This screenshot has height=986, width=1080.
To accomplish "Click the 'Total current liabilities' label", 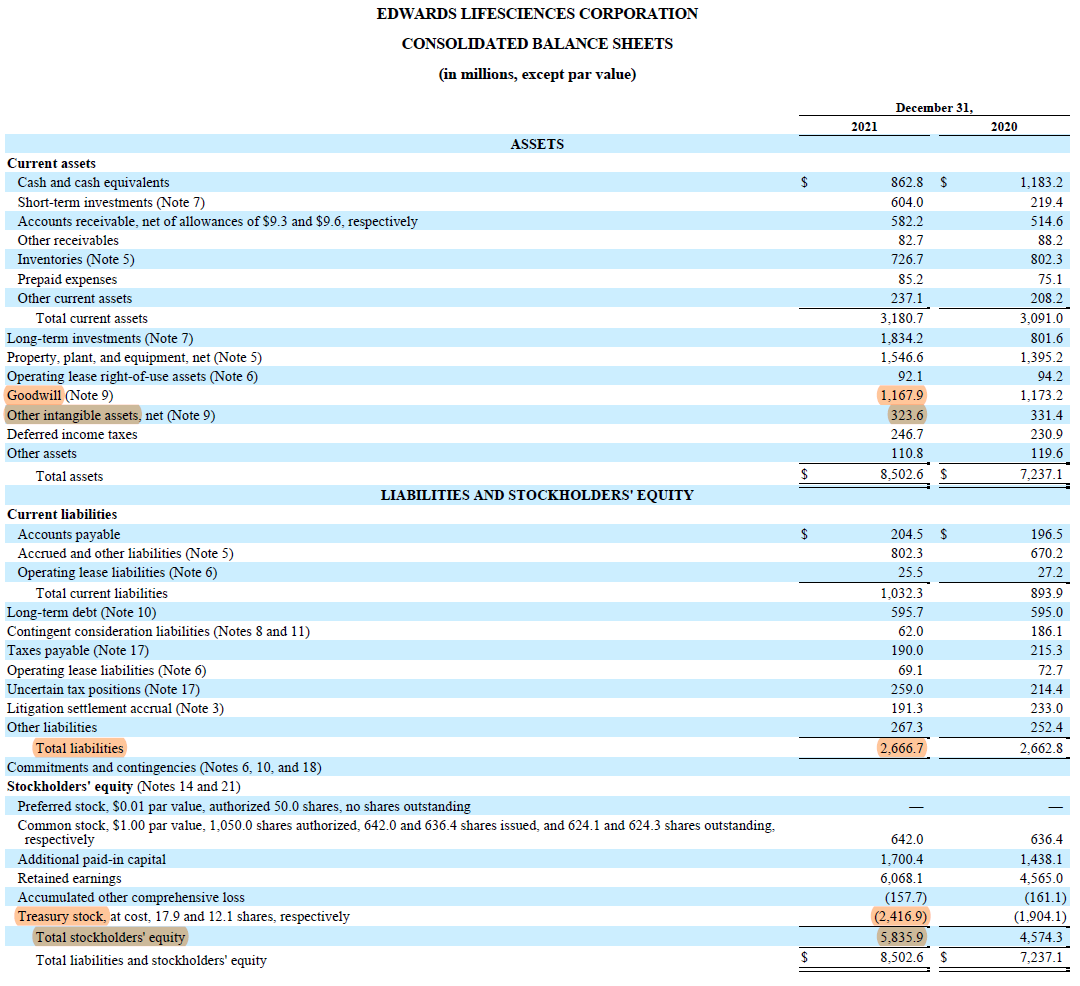I will point(101,594).
